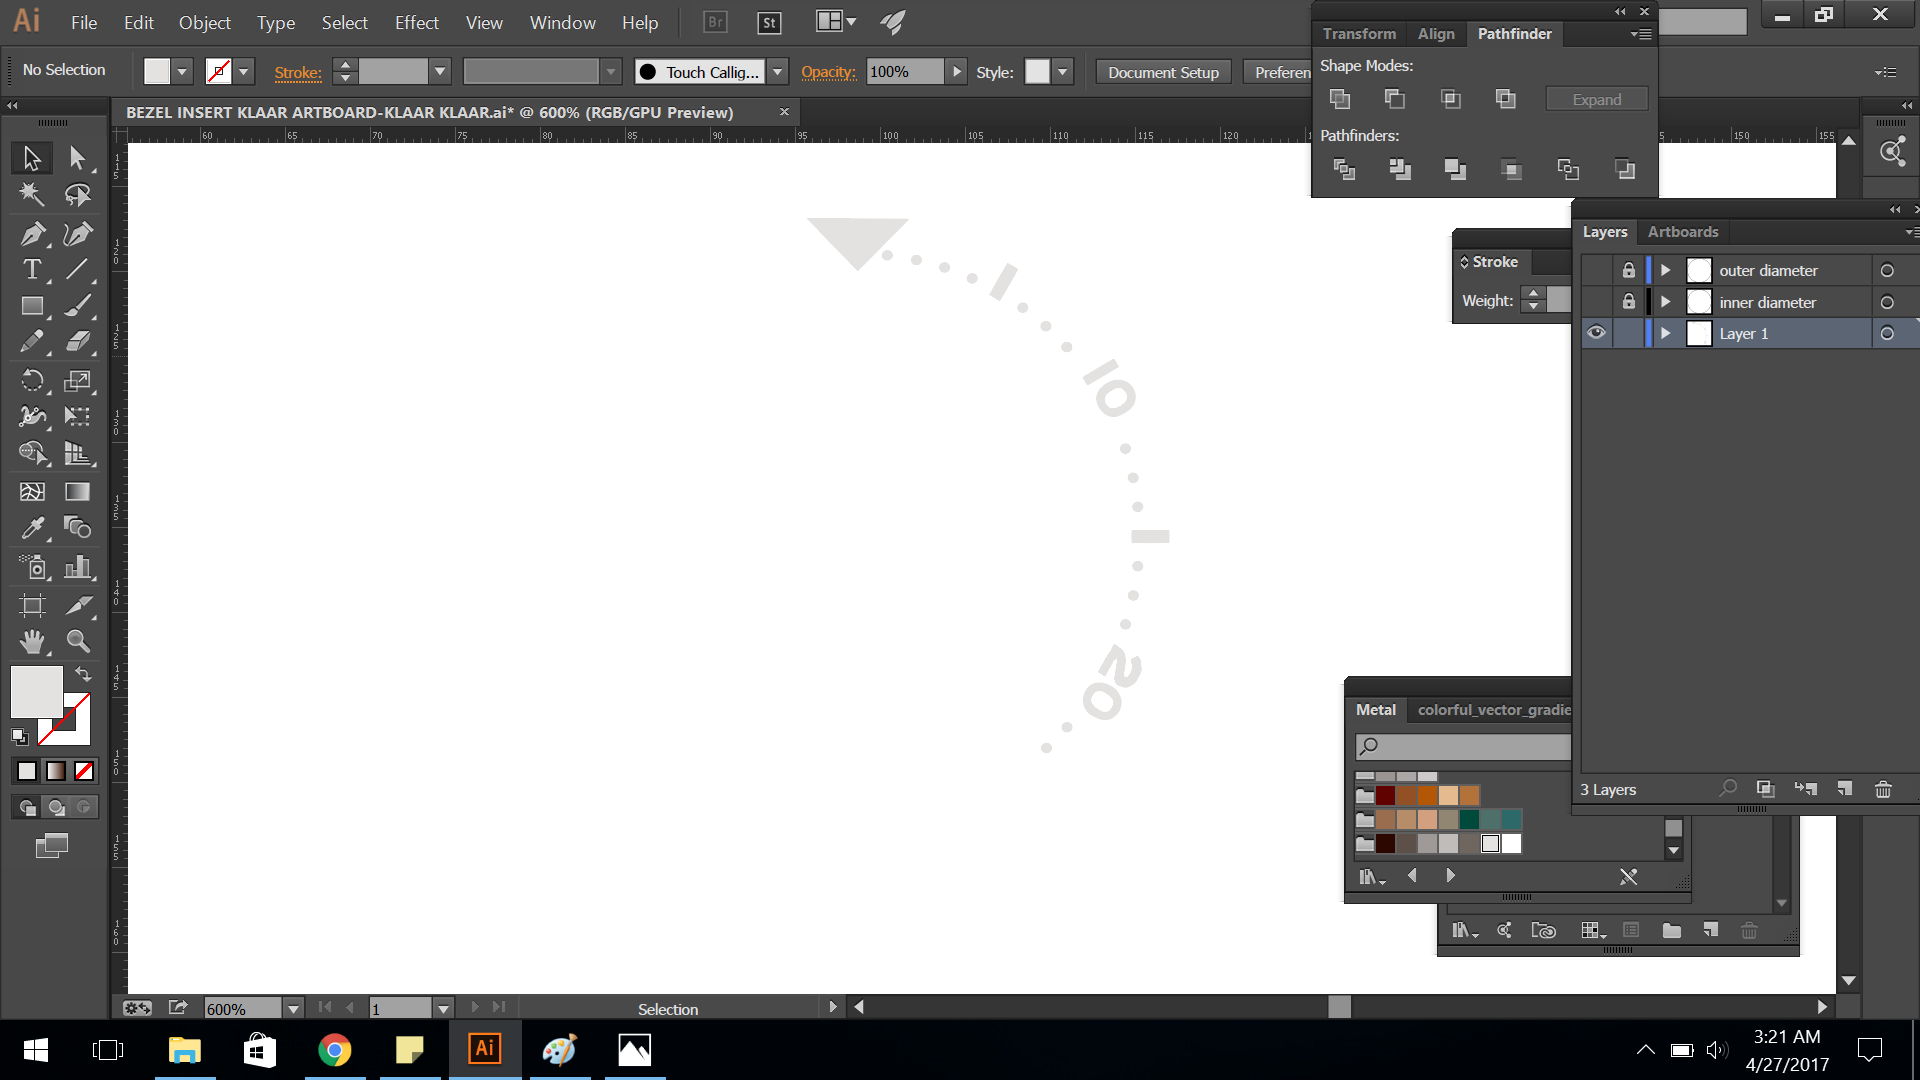Click the Document Setup button
1920x1080 pixels.
(1163, 72)
